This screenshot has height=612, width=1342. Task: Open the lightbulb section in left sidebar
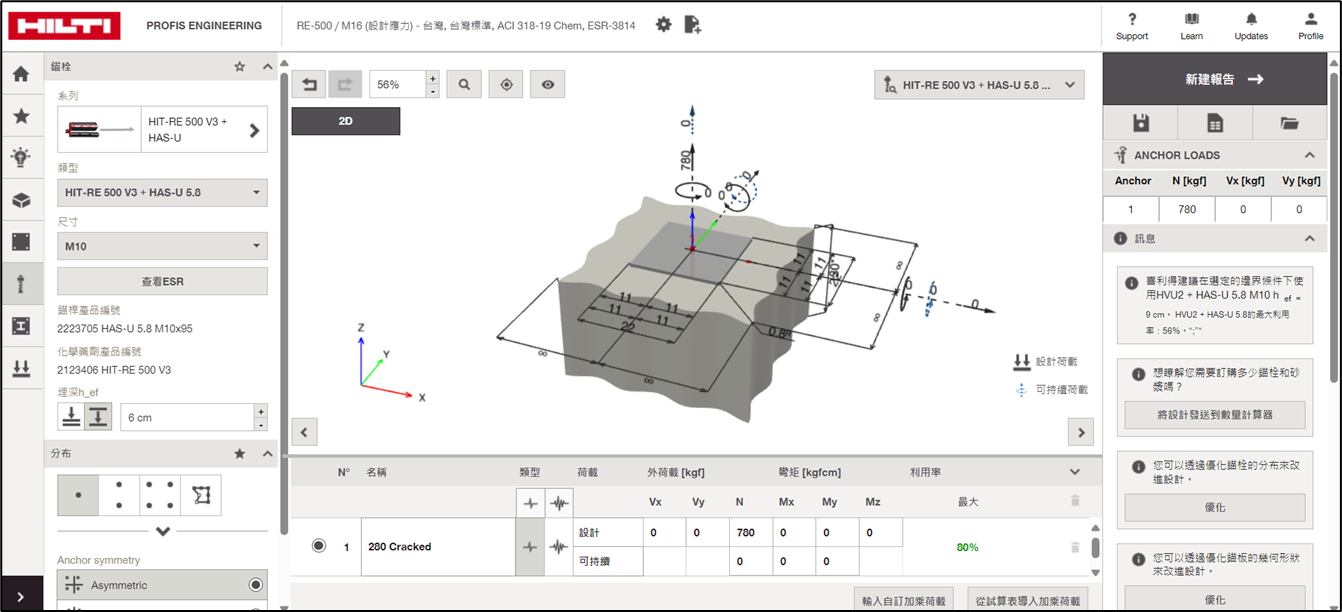point(21,157)
